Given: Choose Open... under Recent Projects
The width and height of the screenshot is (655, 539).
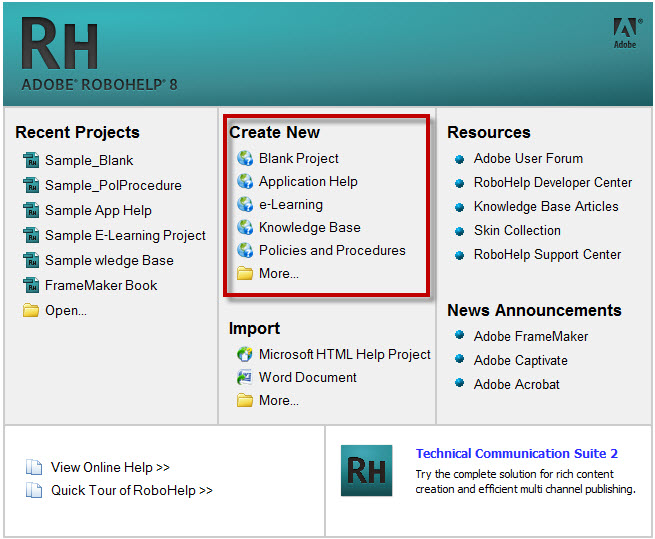Looking at the screenshot, I should pyautogui.click(x=66, y=311).
